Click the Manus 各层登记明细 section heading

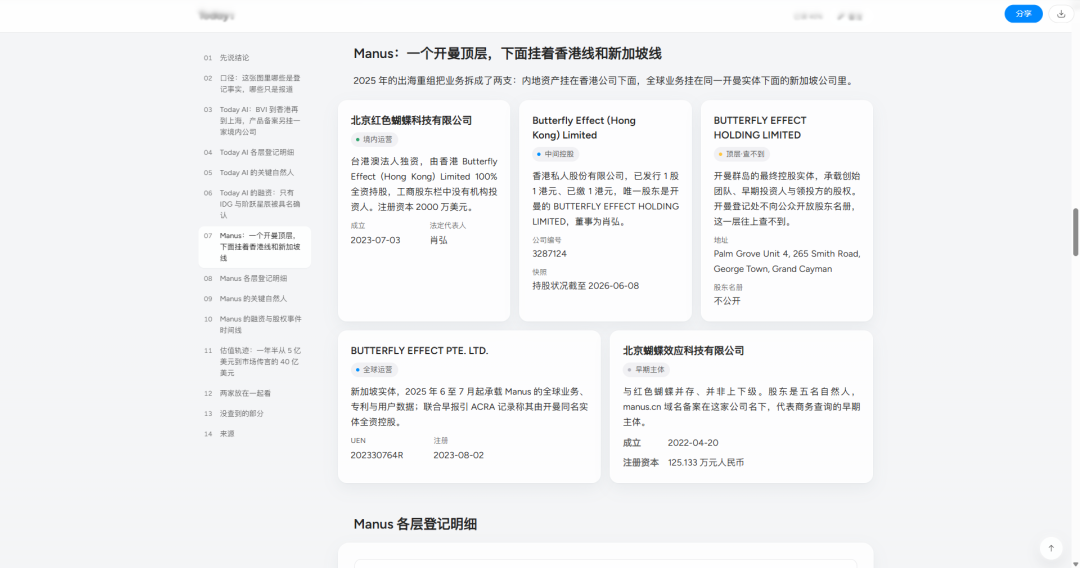pyautogui.click(x=415, y=524)
